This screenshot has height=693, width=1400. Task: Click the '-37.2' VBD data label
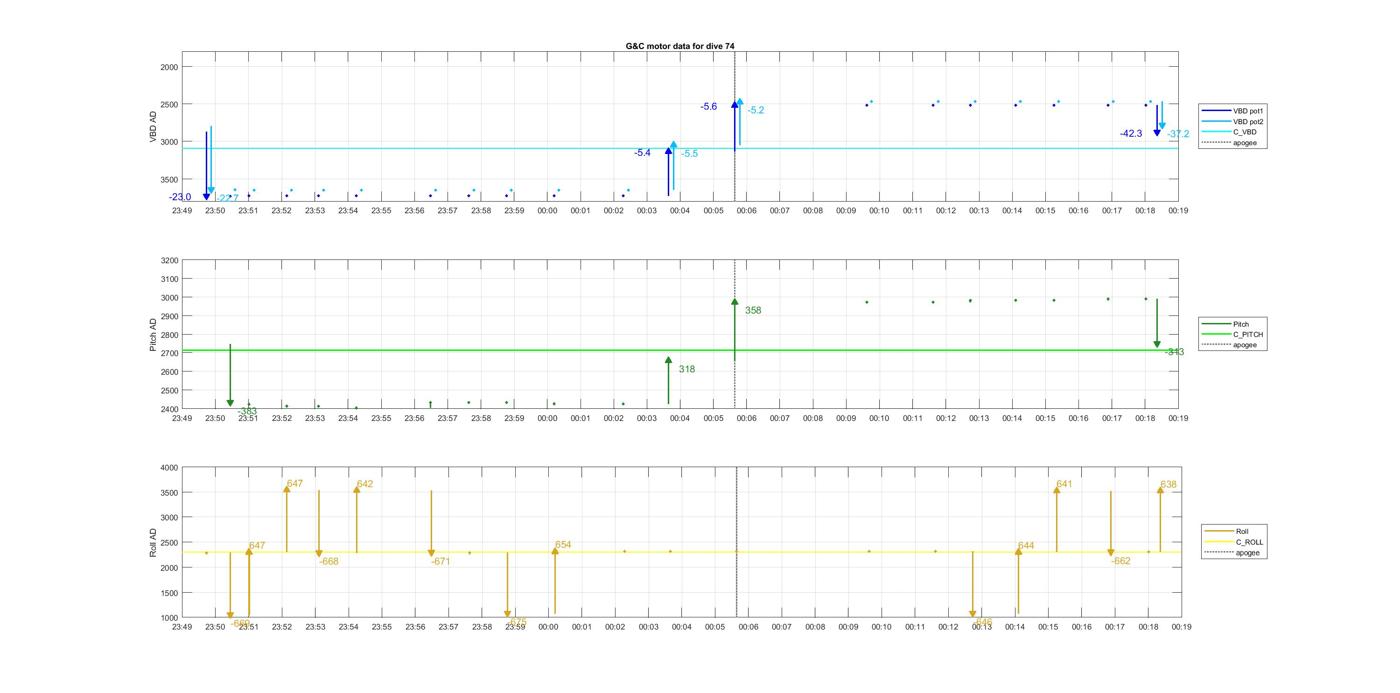(x=1179, y=134)
